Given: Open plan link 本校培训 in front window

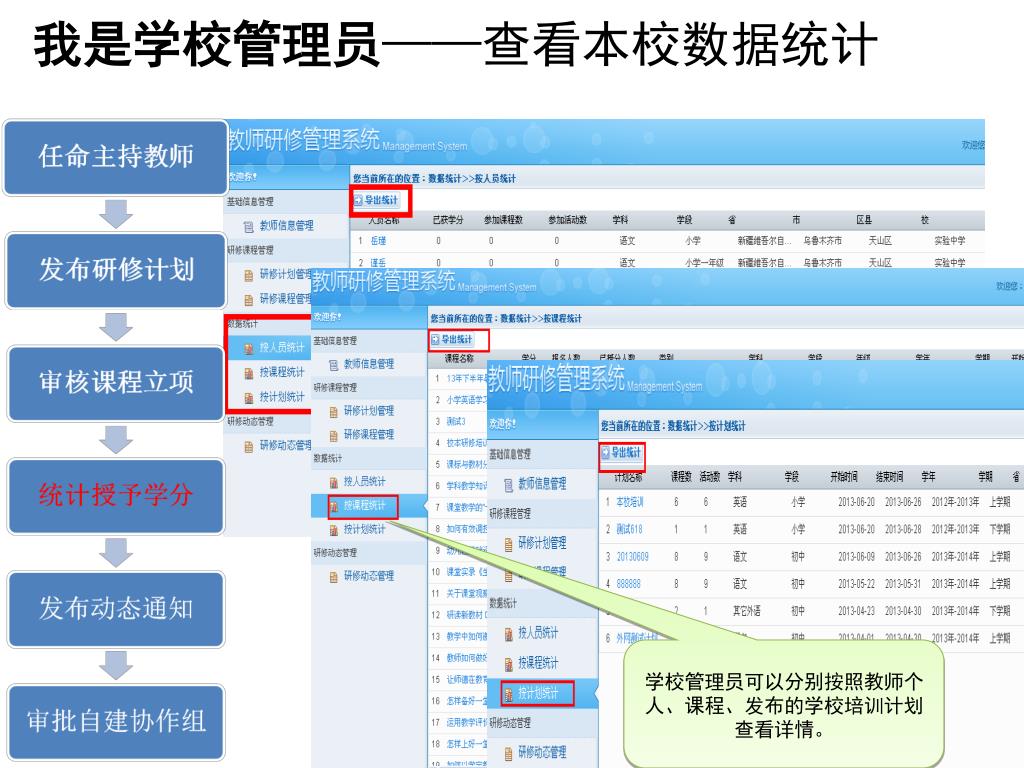Looking at the screenshot, I should pos(630,502).
